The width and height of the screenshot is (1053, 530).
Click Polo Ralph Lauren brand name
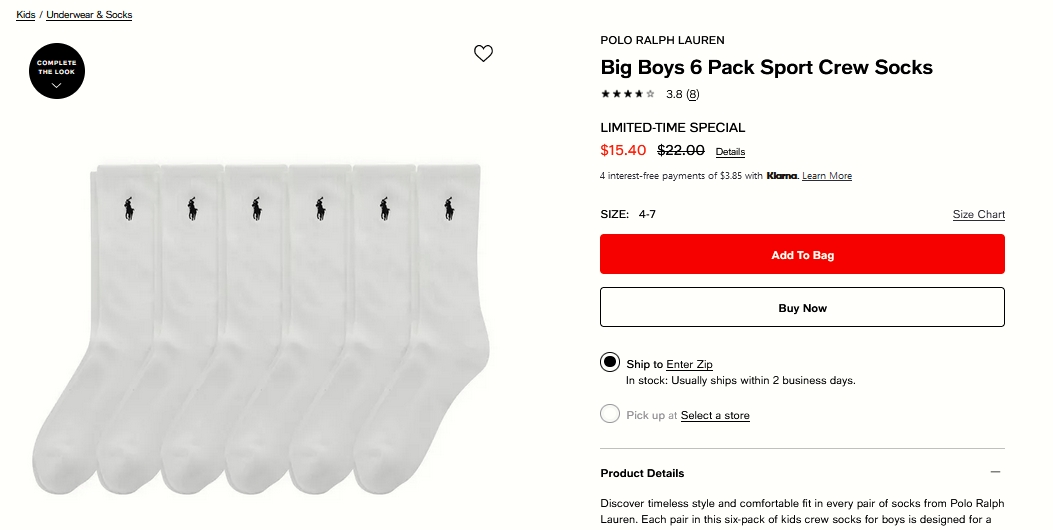(x=662, y=41)
